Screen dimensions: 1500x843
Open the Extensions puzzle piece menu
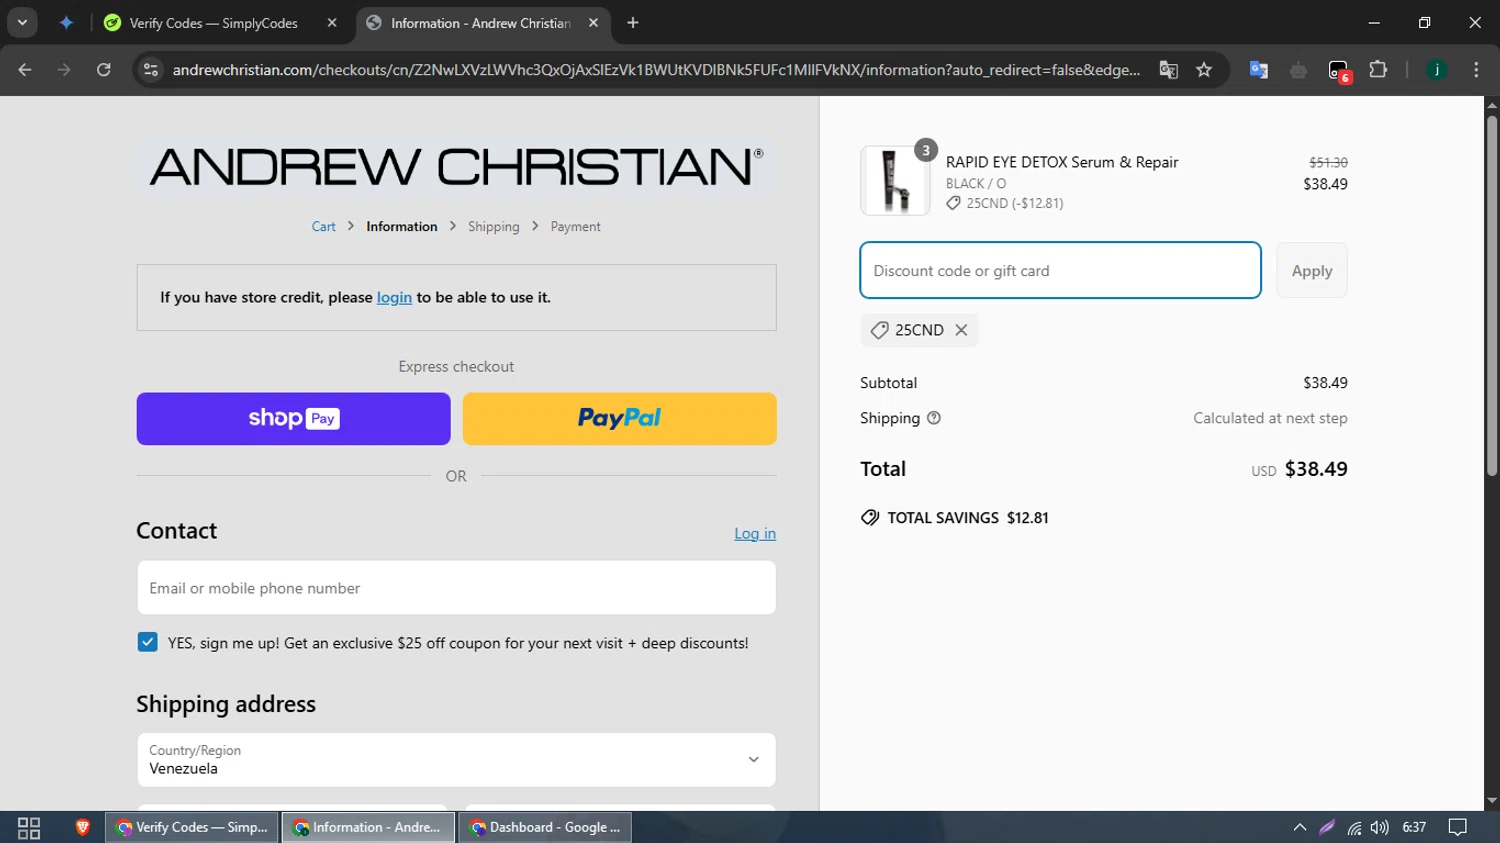pos(1378,70)
